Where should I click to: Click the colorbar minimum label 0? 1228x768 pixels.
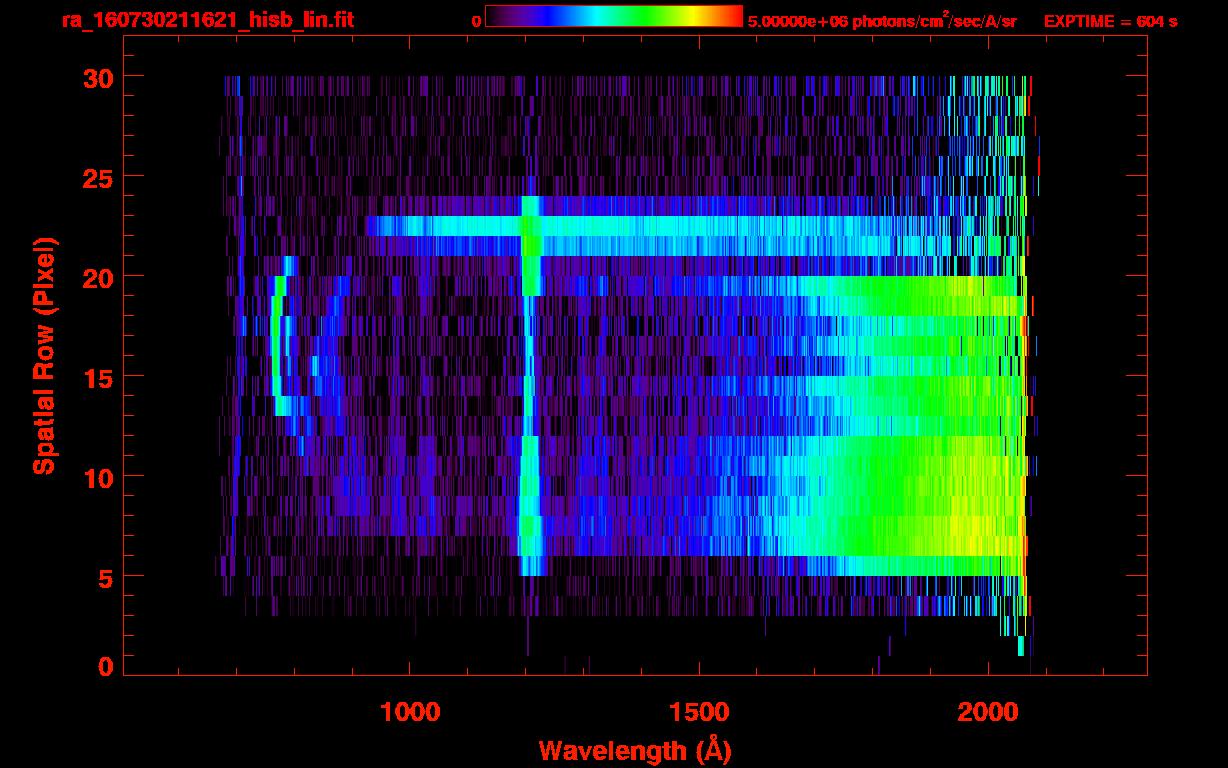point(476,21)
